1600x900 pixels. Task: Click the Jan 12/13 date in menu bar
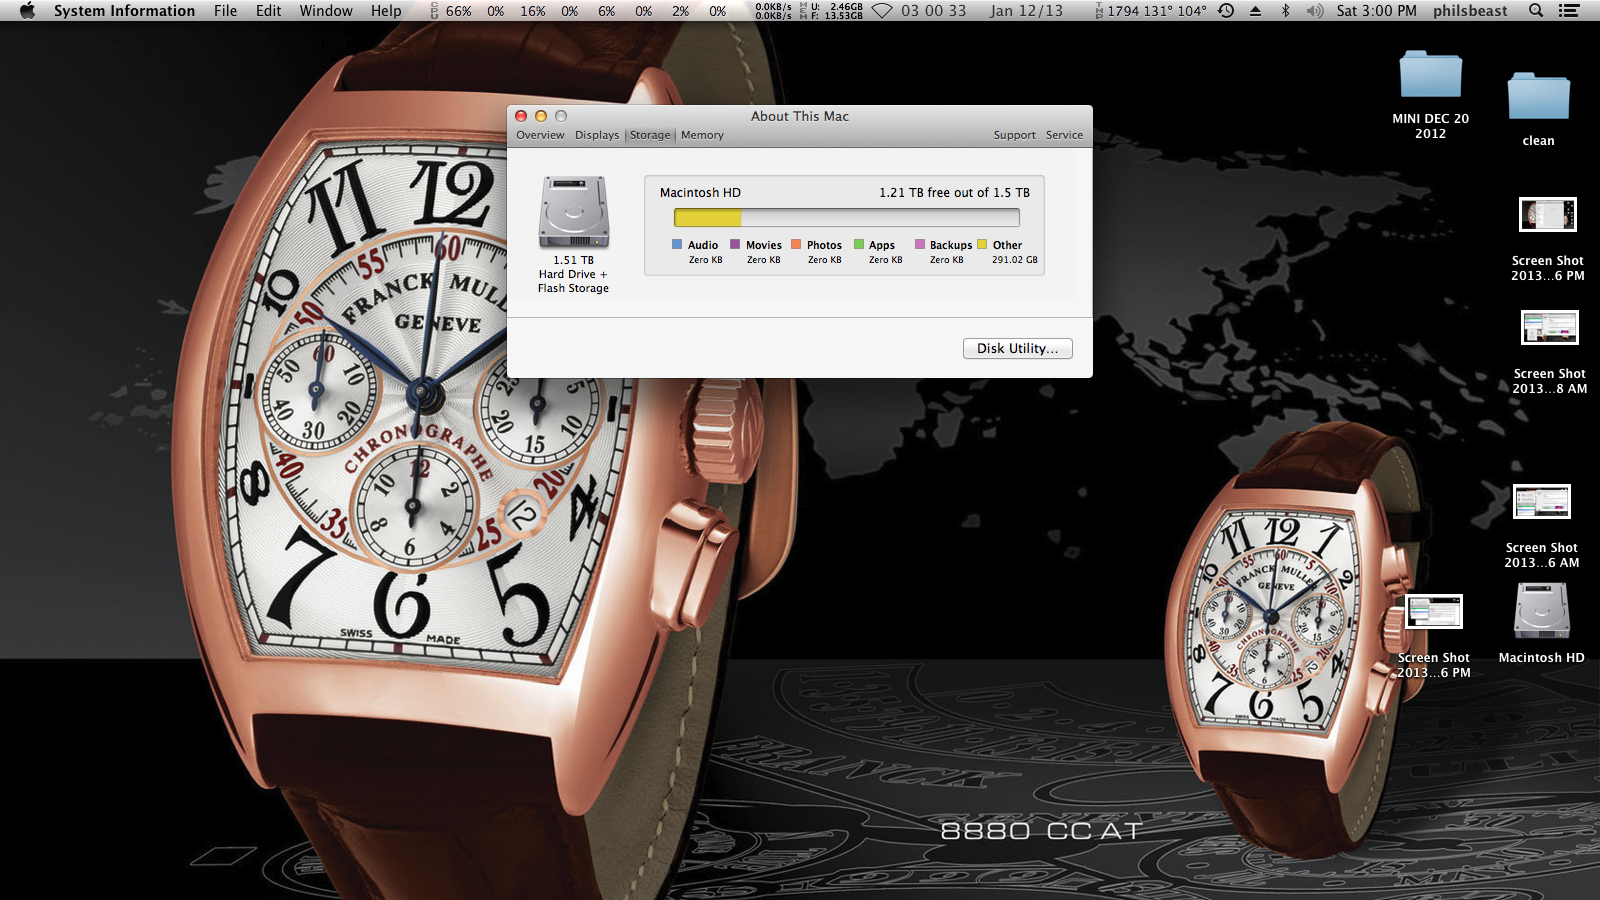coord(1026,11)
